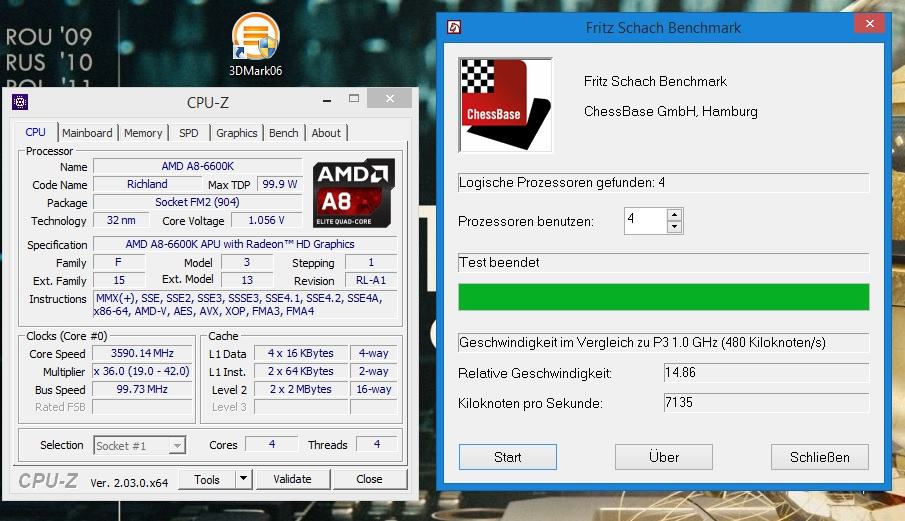Image resolution: width=905 pixels, height=521 pixels.
Task: Open the Tools dropdown arrow
Action: pos(244,479)
